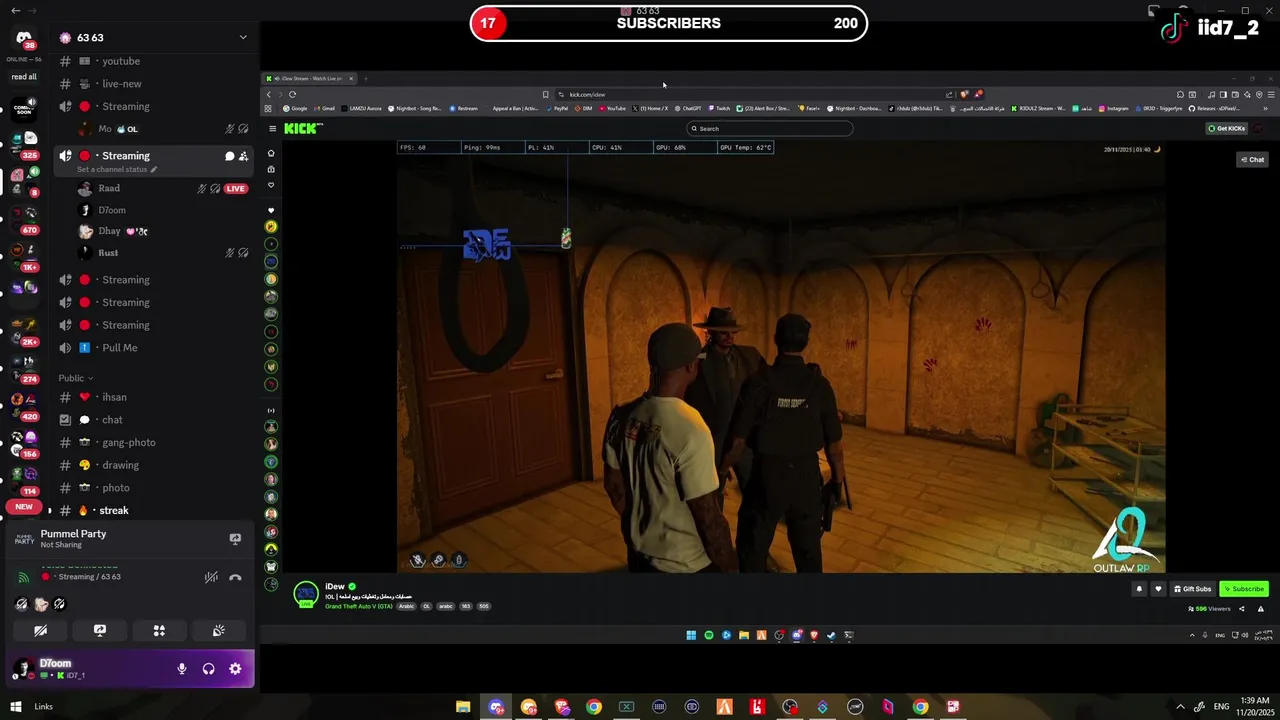The image size is (1280, 720).
Task: Open chat for active Streaming channel
Action: (x=229, y=156)
